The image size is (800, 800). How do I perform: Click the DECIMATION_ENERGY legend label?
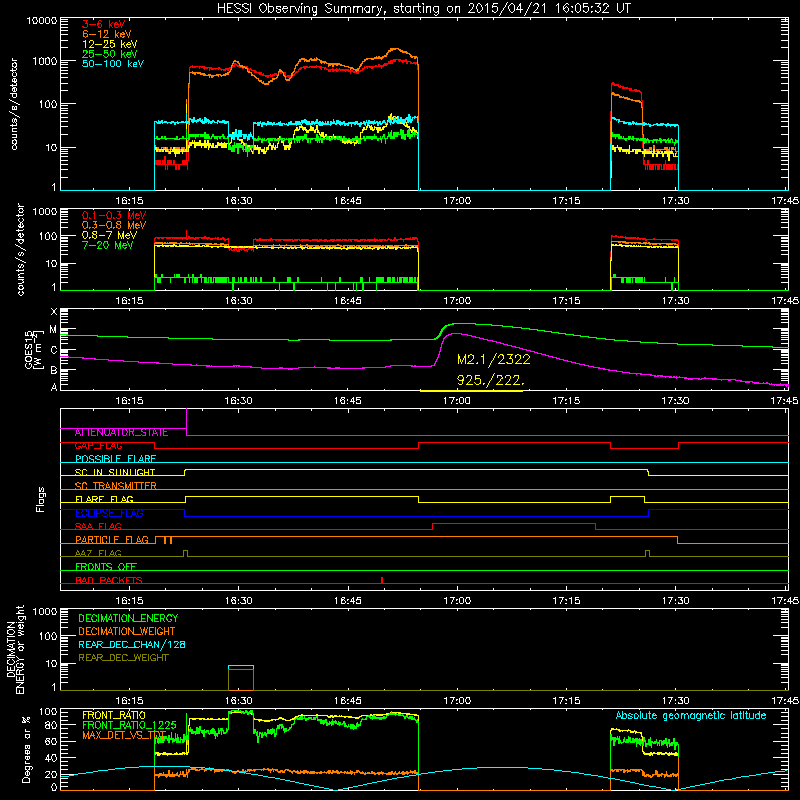128,618
